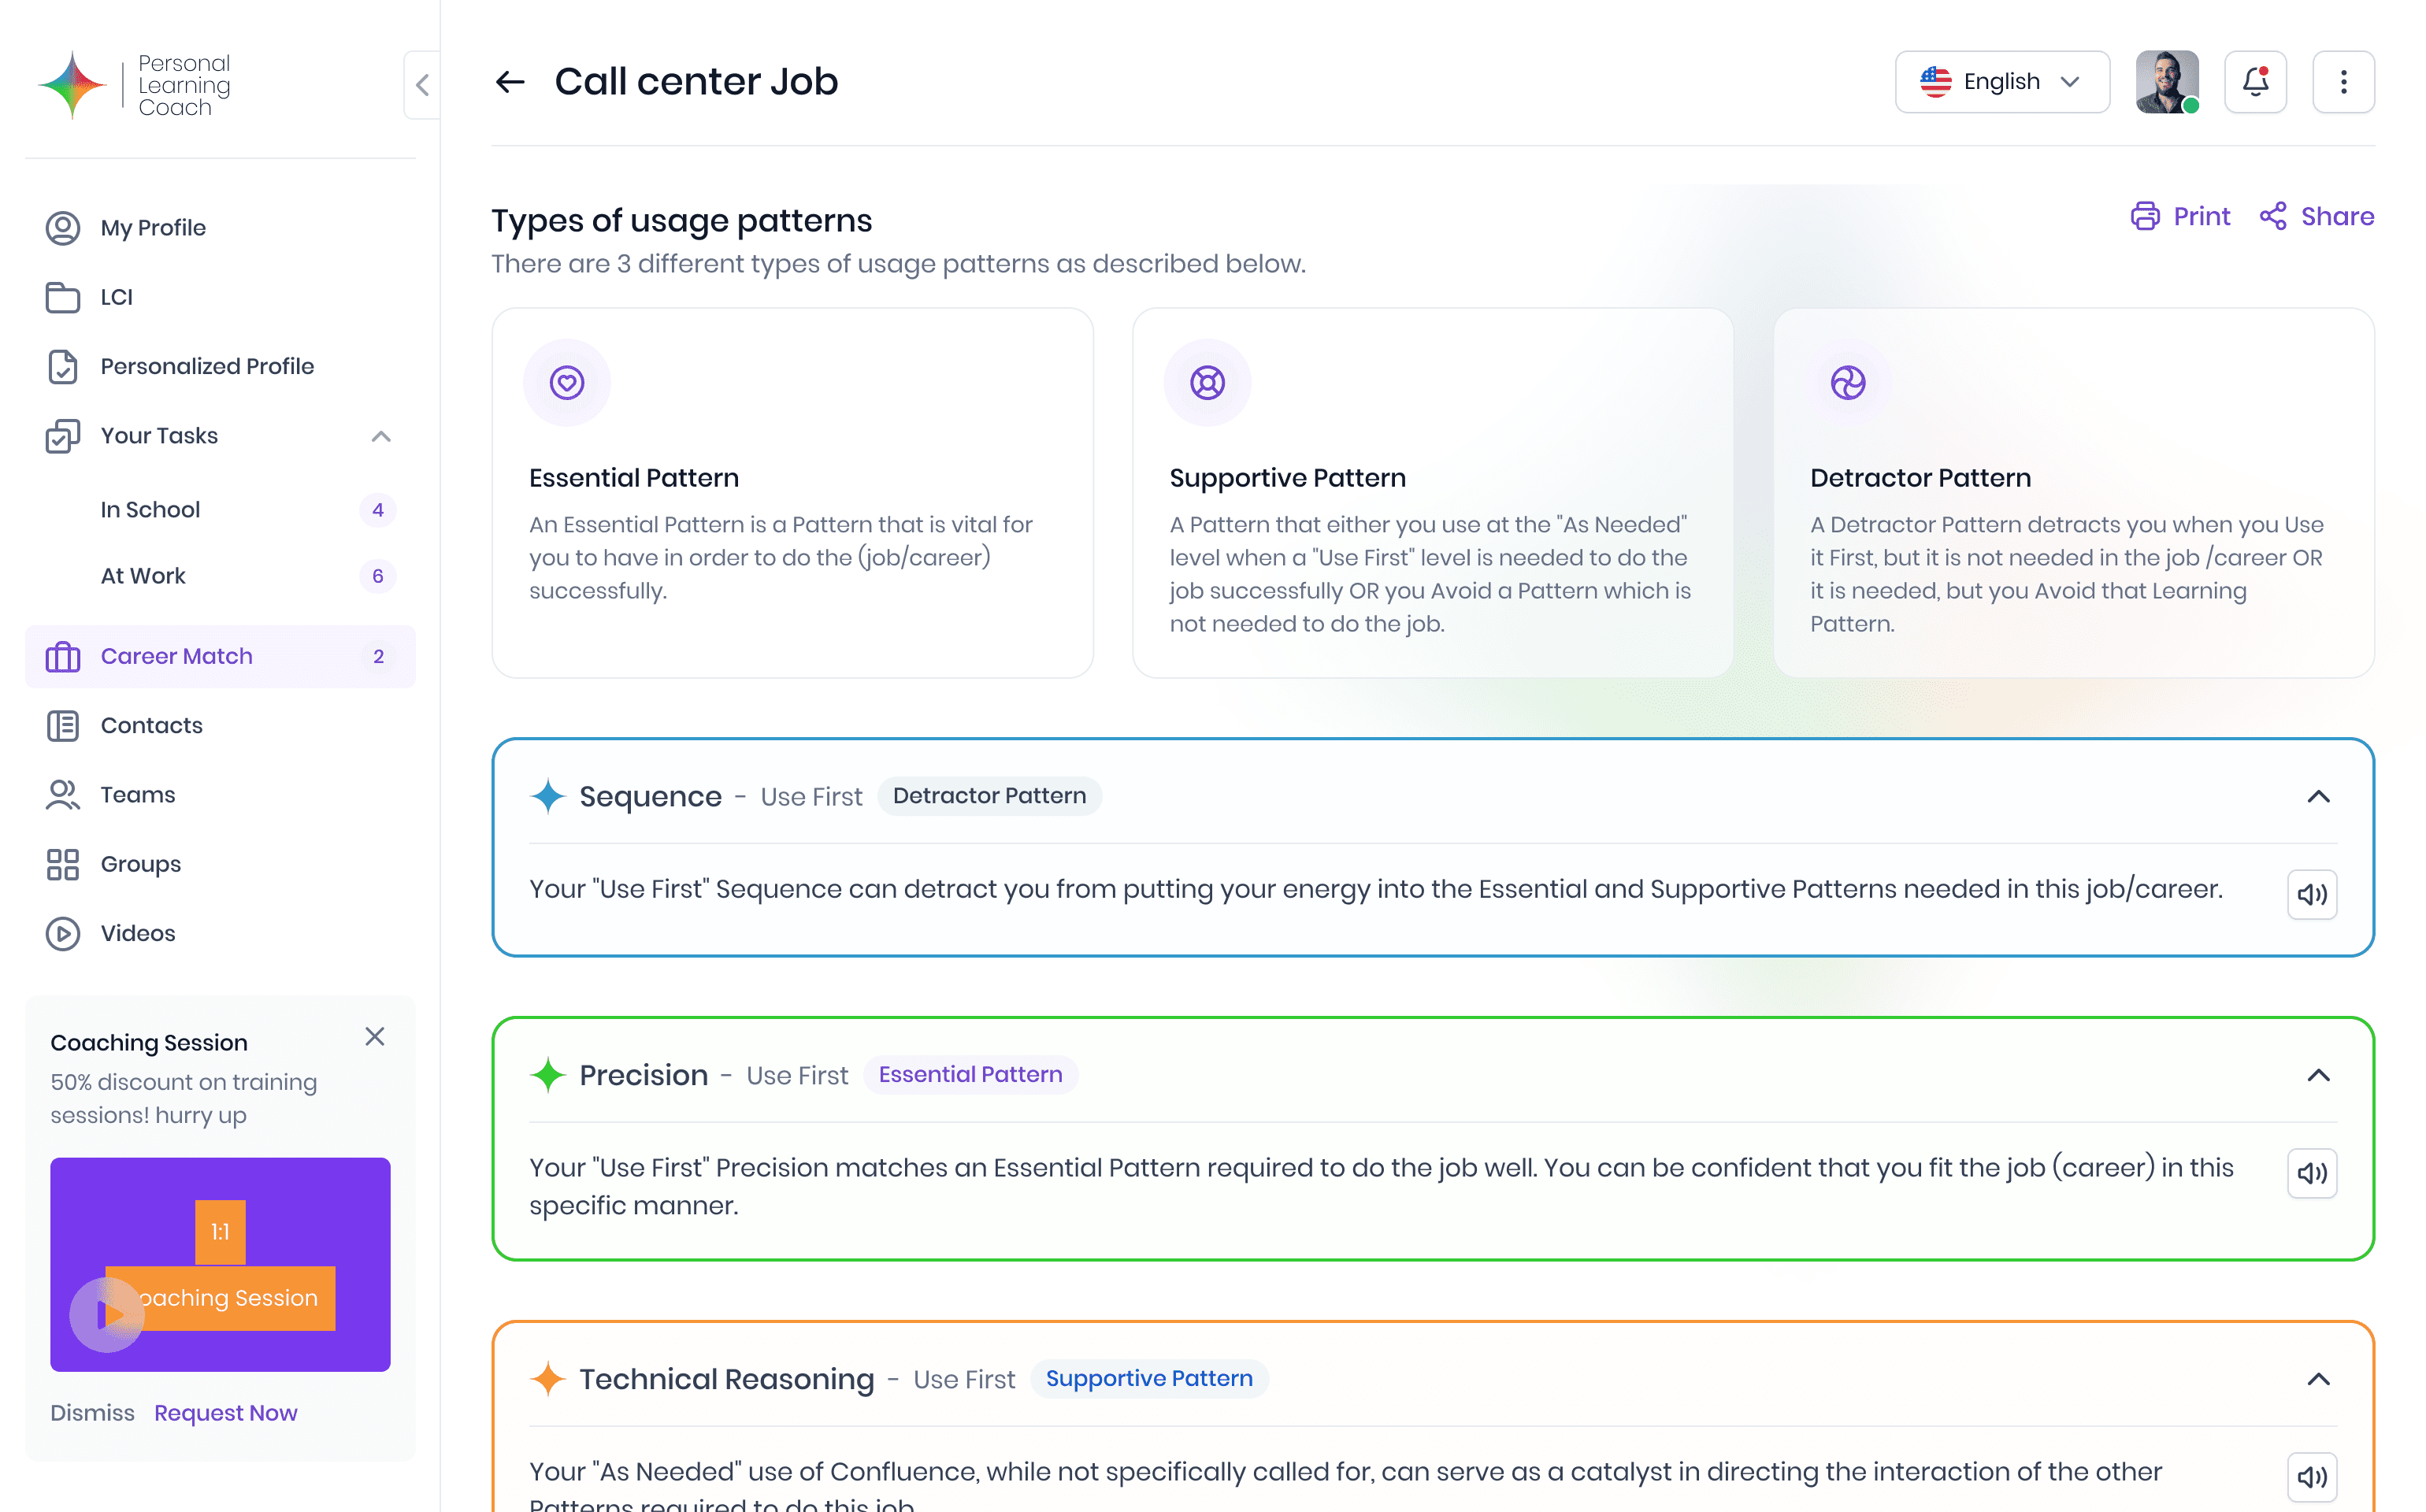Open the English language dropdown

tap(2003, 82)
